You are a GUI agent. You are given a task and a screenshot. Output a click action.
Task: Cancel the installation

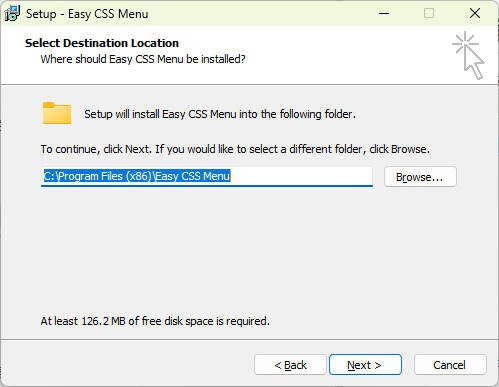coord(450,365)
